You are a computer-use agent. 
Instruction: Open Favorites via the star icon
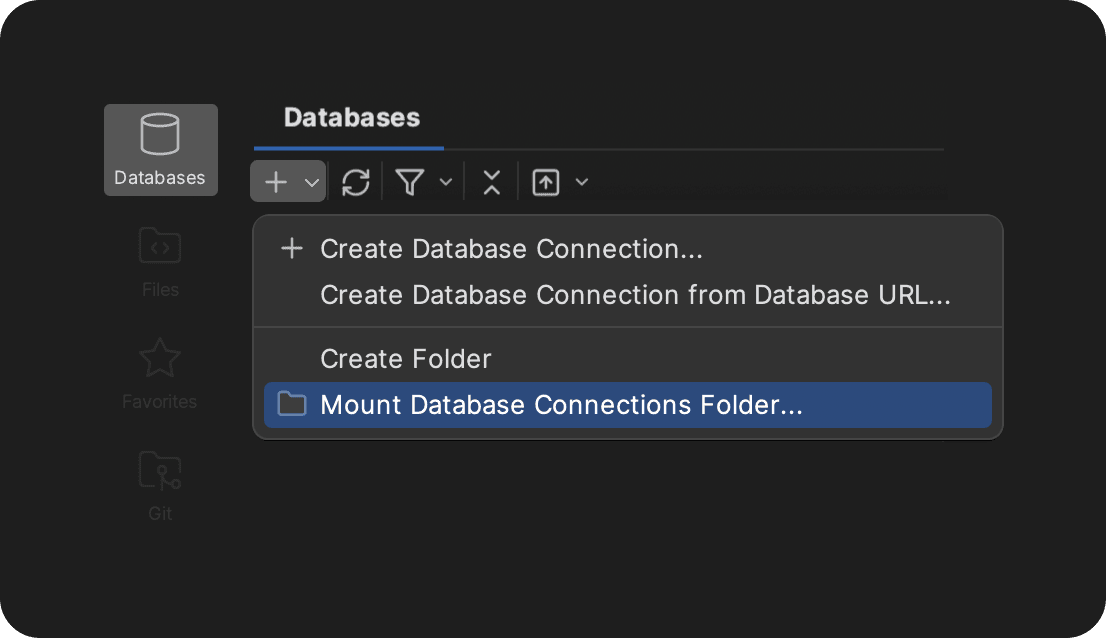tap(160, 358)
